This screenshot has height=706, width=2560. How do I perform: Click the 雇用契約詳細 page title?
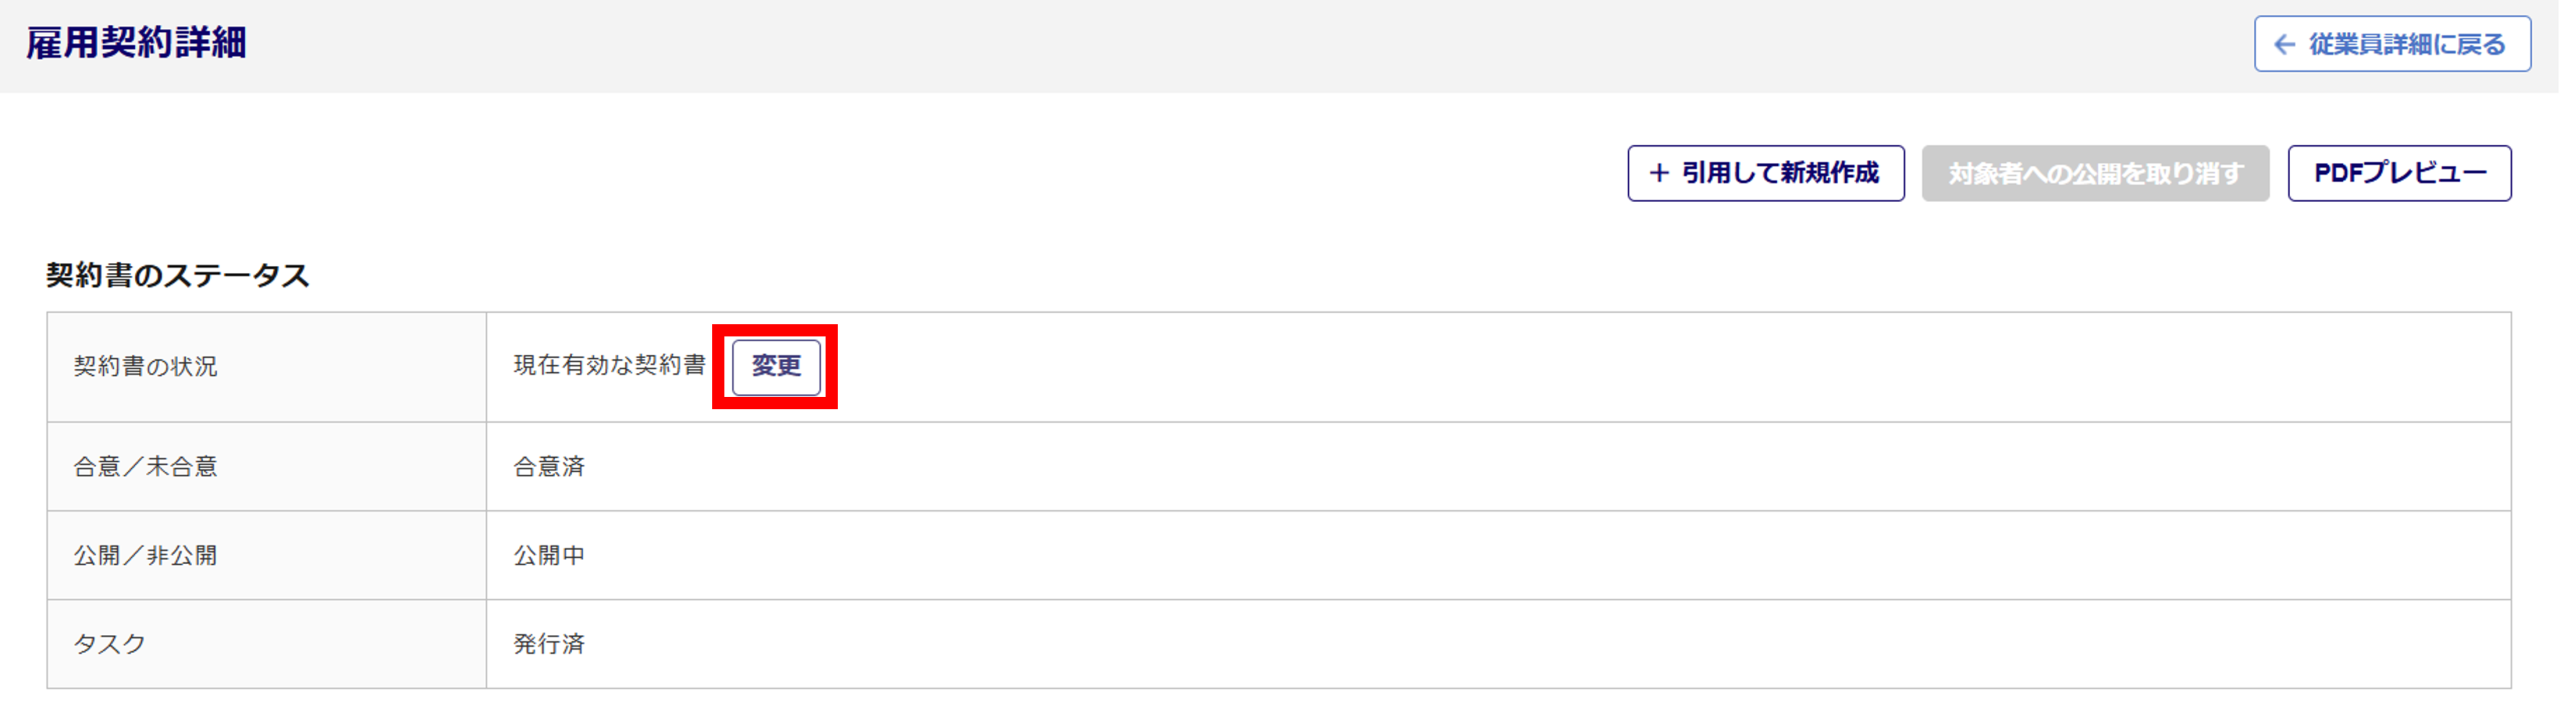pyautogui.click(x=136, y=43)
